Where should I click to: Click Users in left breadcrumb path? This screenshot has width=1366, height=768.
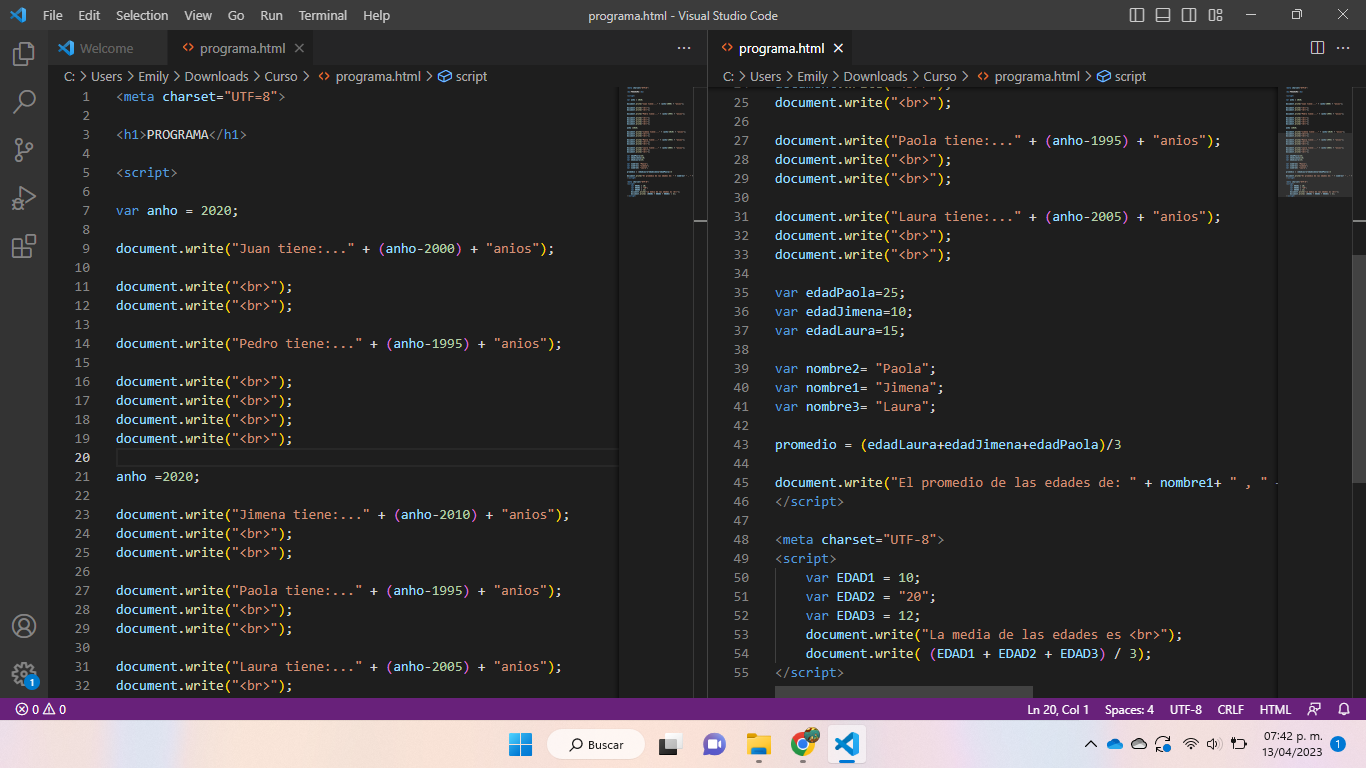pos(107,76)
